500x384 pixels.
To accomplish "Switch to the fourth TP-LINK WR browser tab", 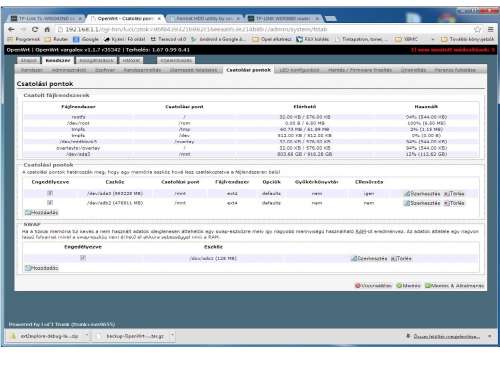I will tap(284, 18).
